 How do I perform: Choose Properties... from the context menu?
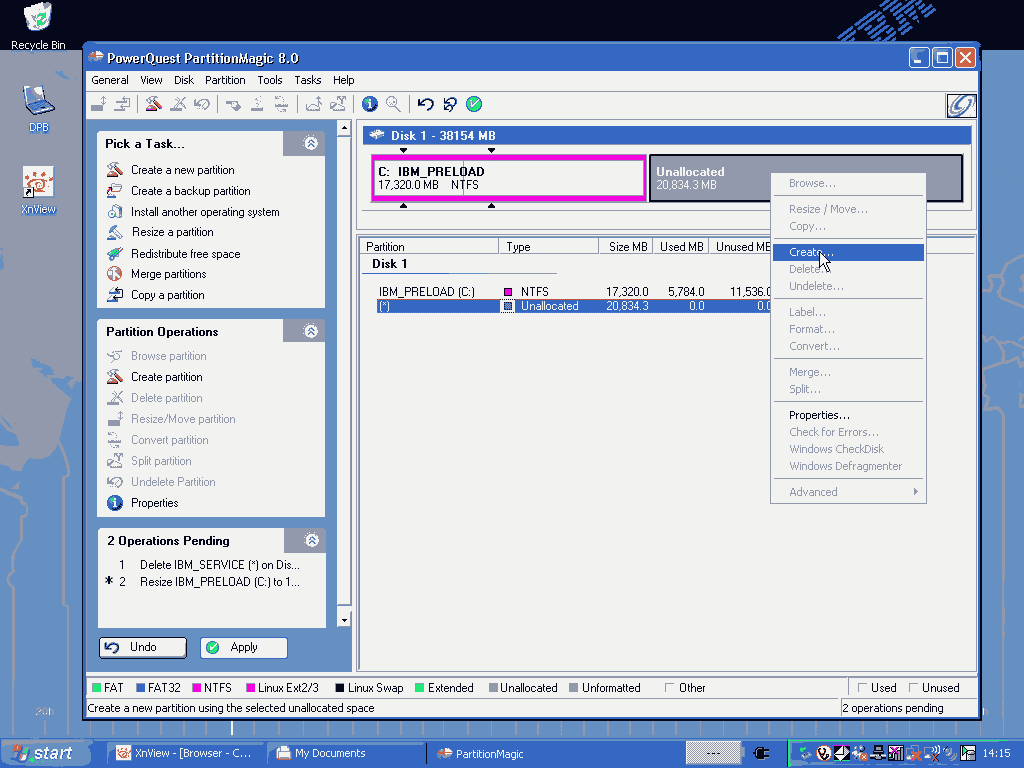[819, 415]
